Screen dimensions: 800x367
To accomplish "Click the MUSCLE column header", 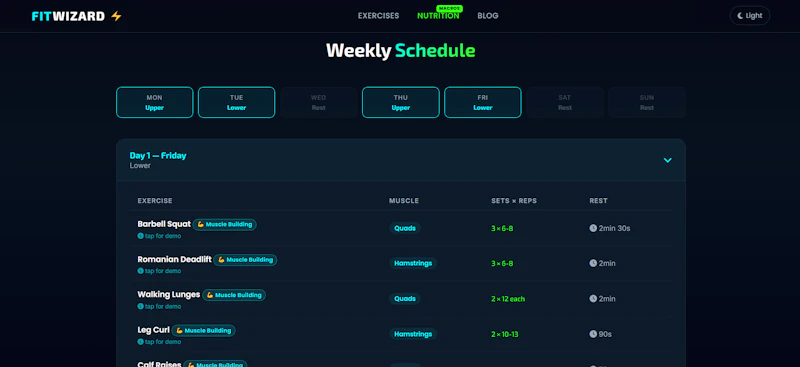I will pyautogui.click(x=404, y=201).
